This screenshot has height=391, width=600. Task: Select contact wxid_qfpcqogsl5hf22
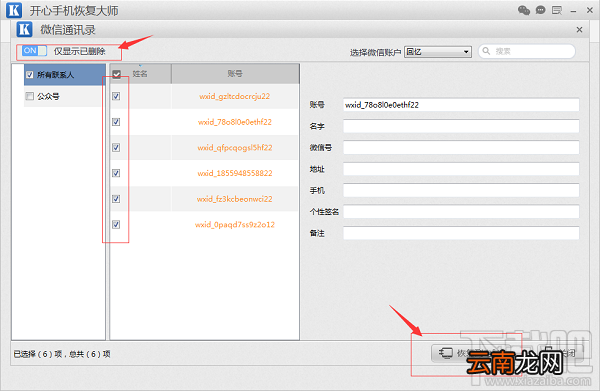(x=235, y=148)
